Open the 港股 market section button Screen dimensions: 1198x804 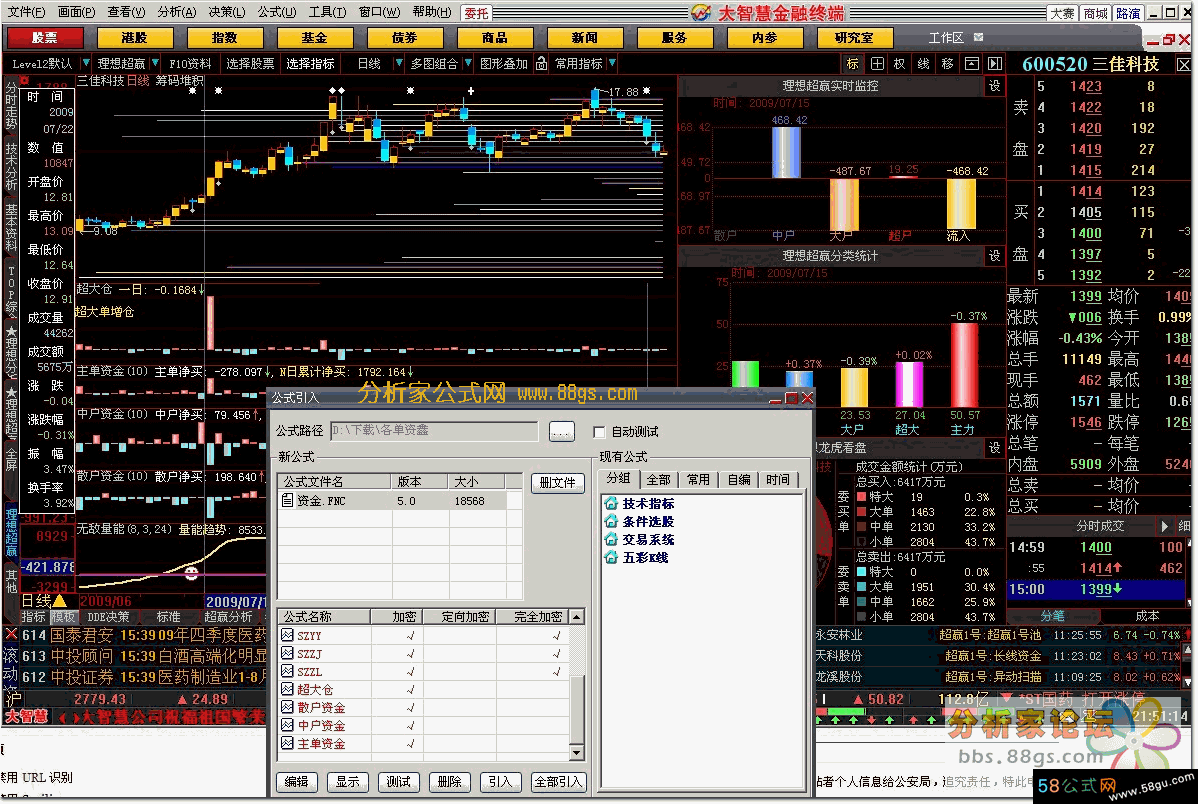(134, 37)
